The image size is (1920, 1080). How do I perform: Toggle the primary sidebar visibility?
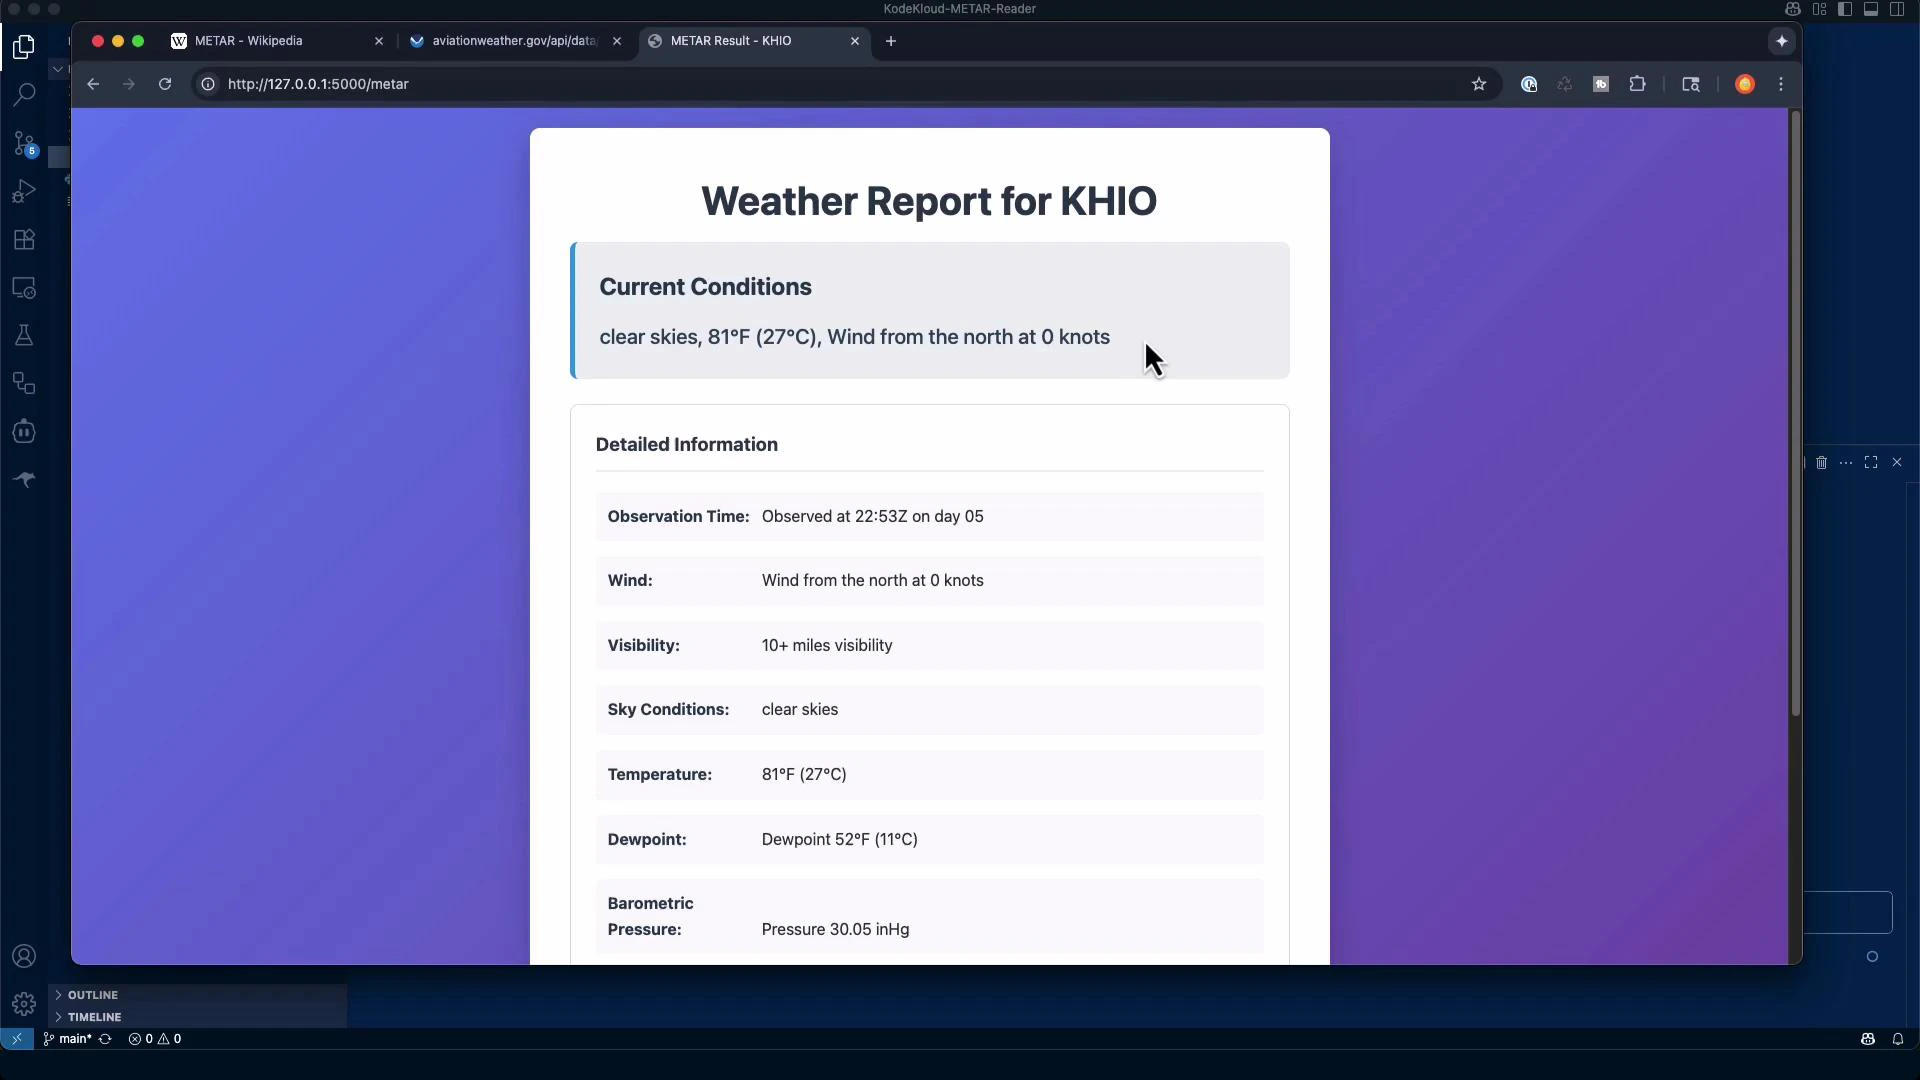1845,9
